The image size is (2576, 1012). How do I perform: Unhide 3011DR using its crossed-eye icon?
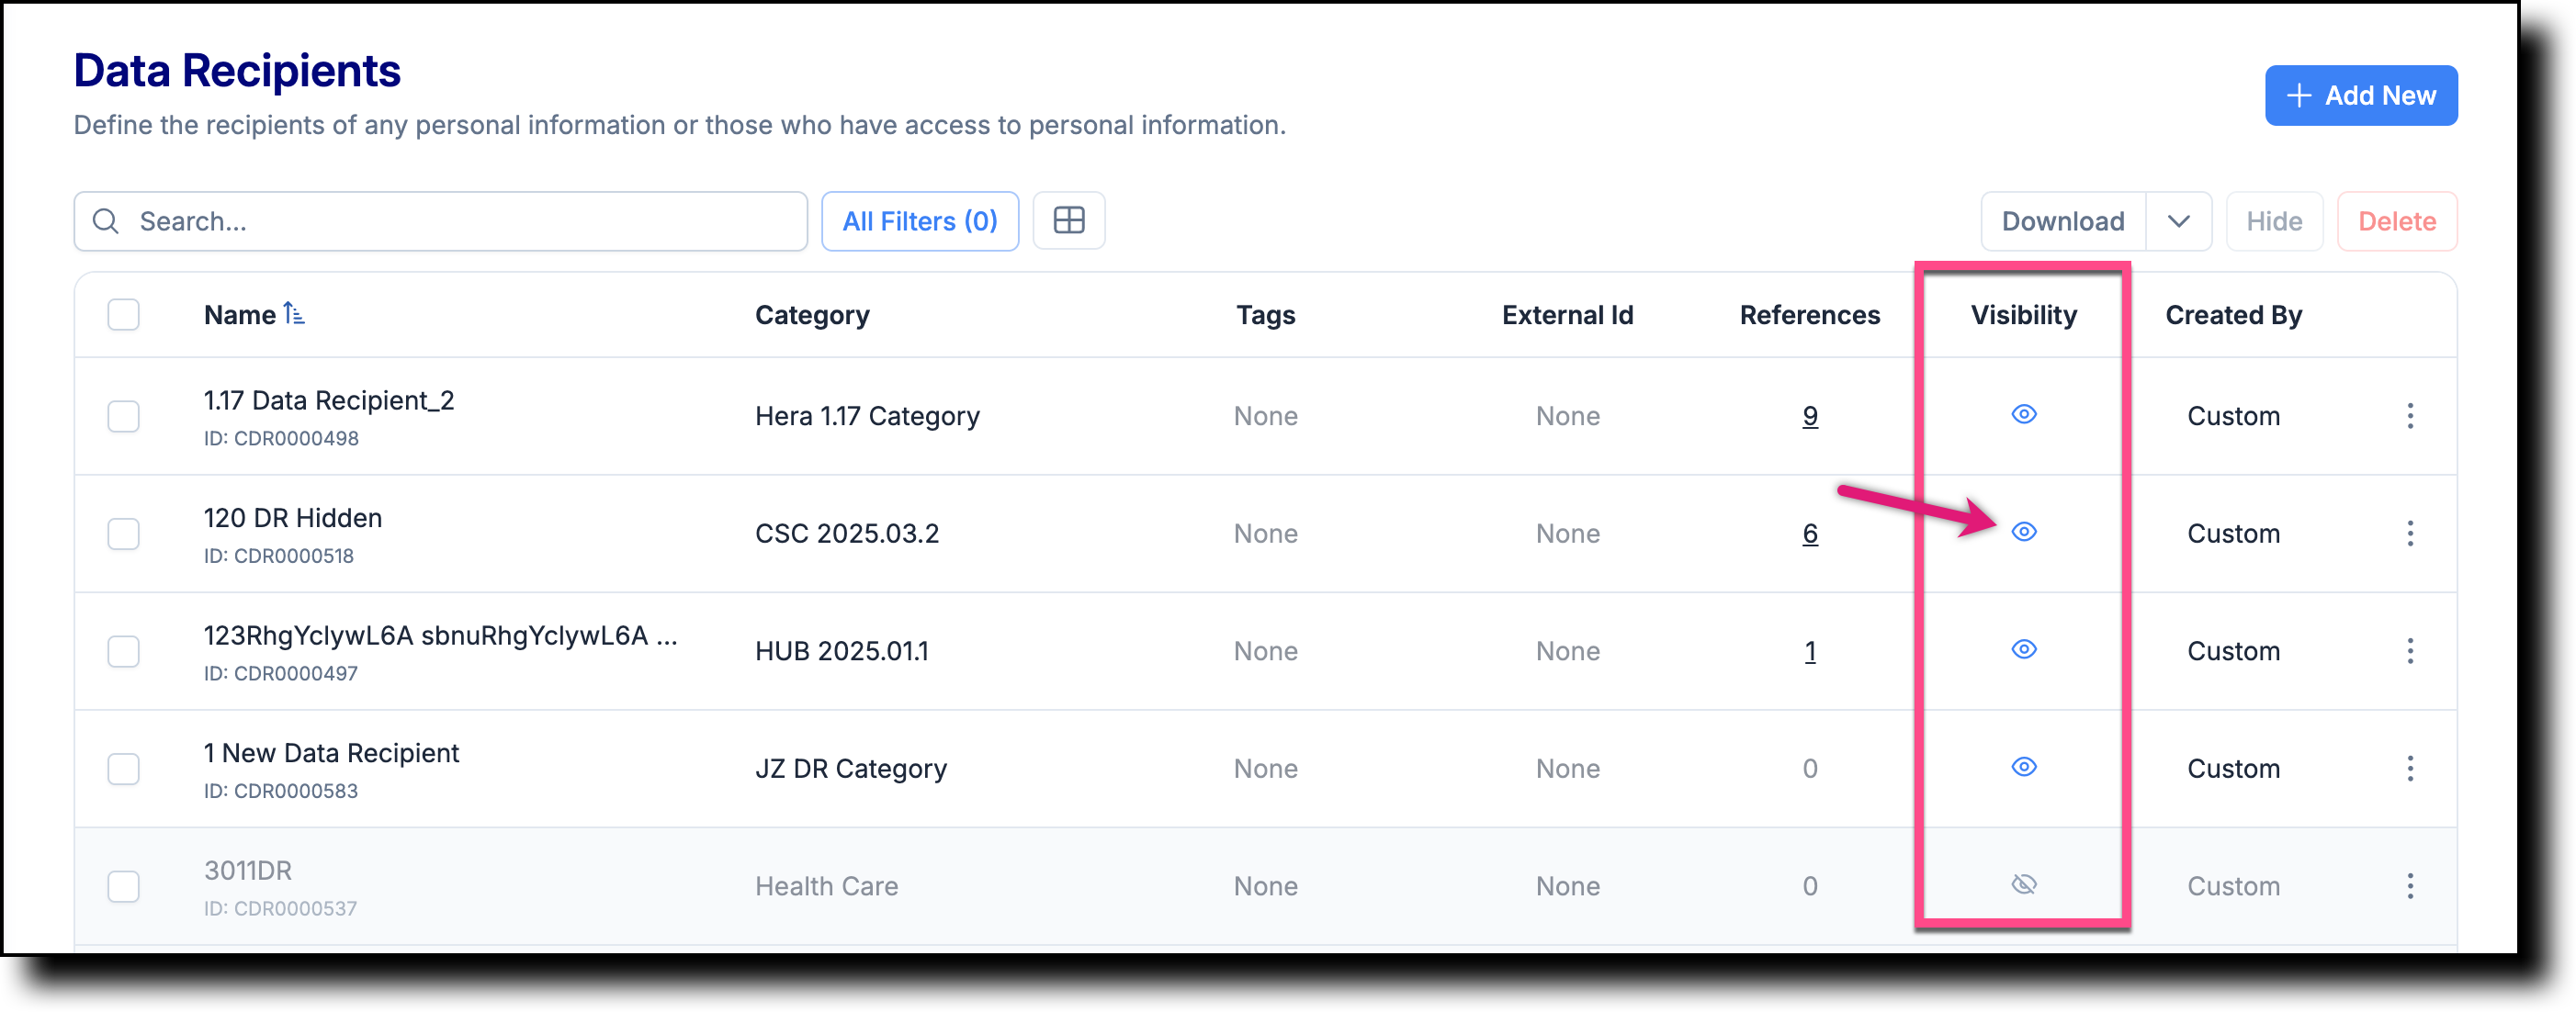point(2023,884)
